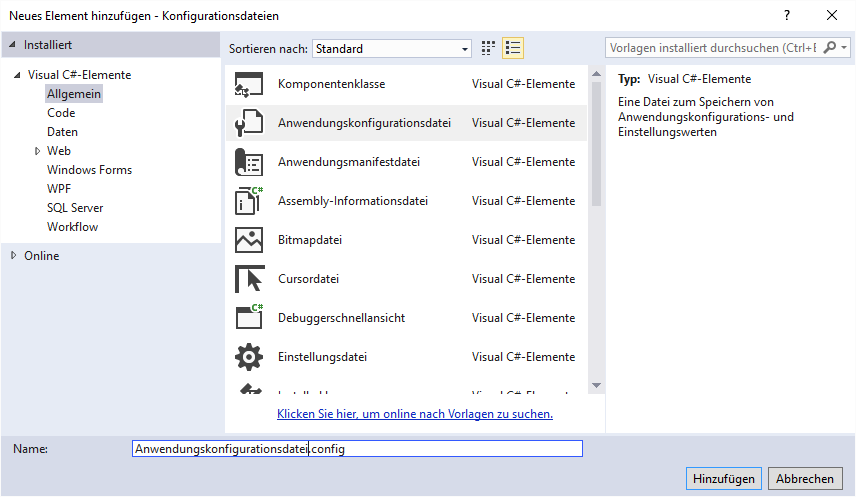Choose the Assembly-Informationsdatei icon
This screenshot has height=497, width=856.
[x=249, y=201]
